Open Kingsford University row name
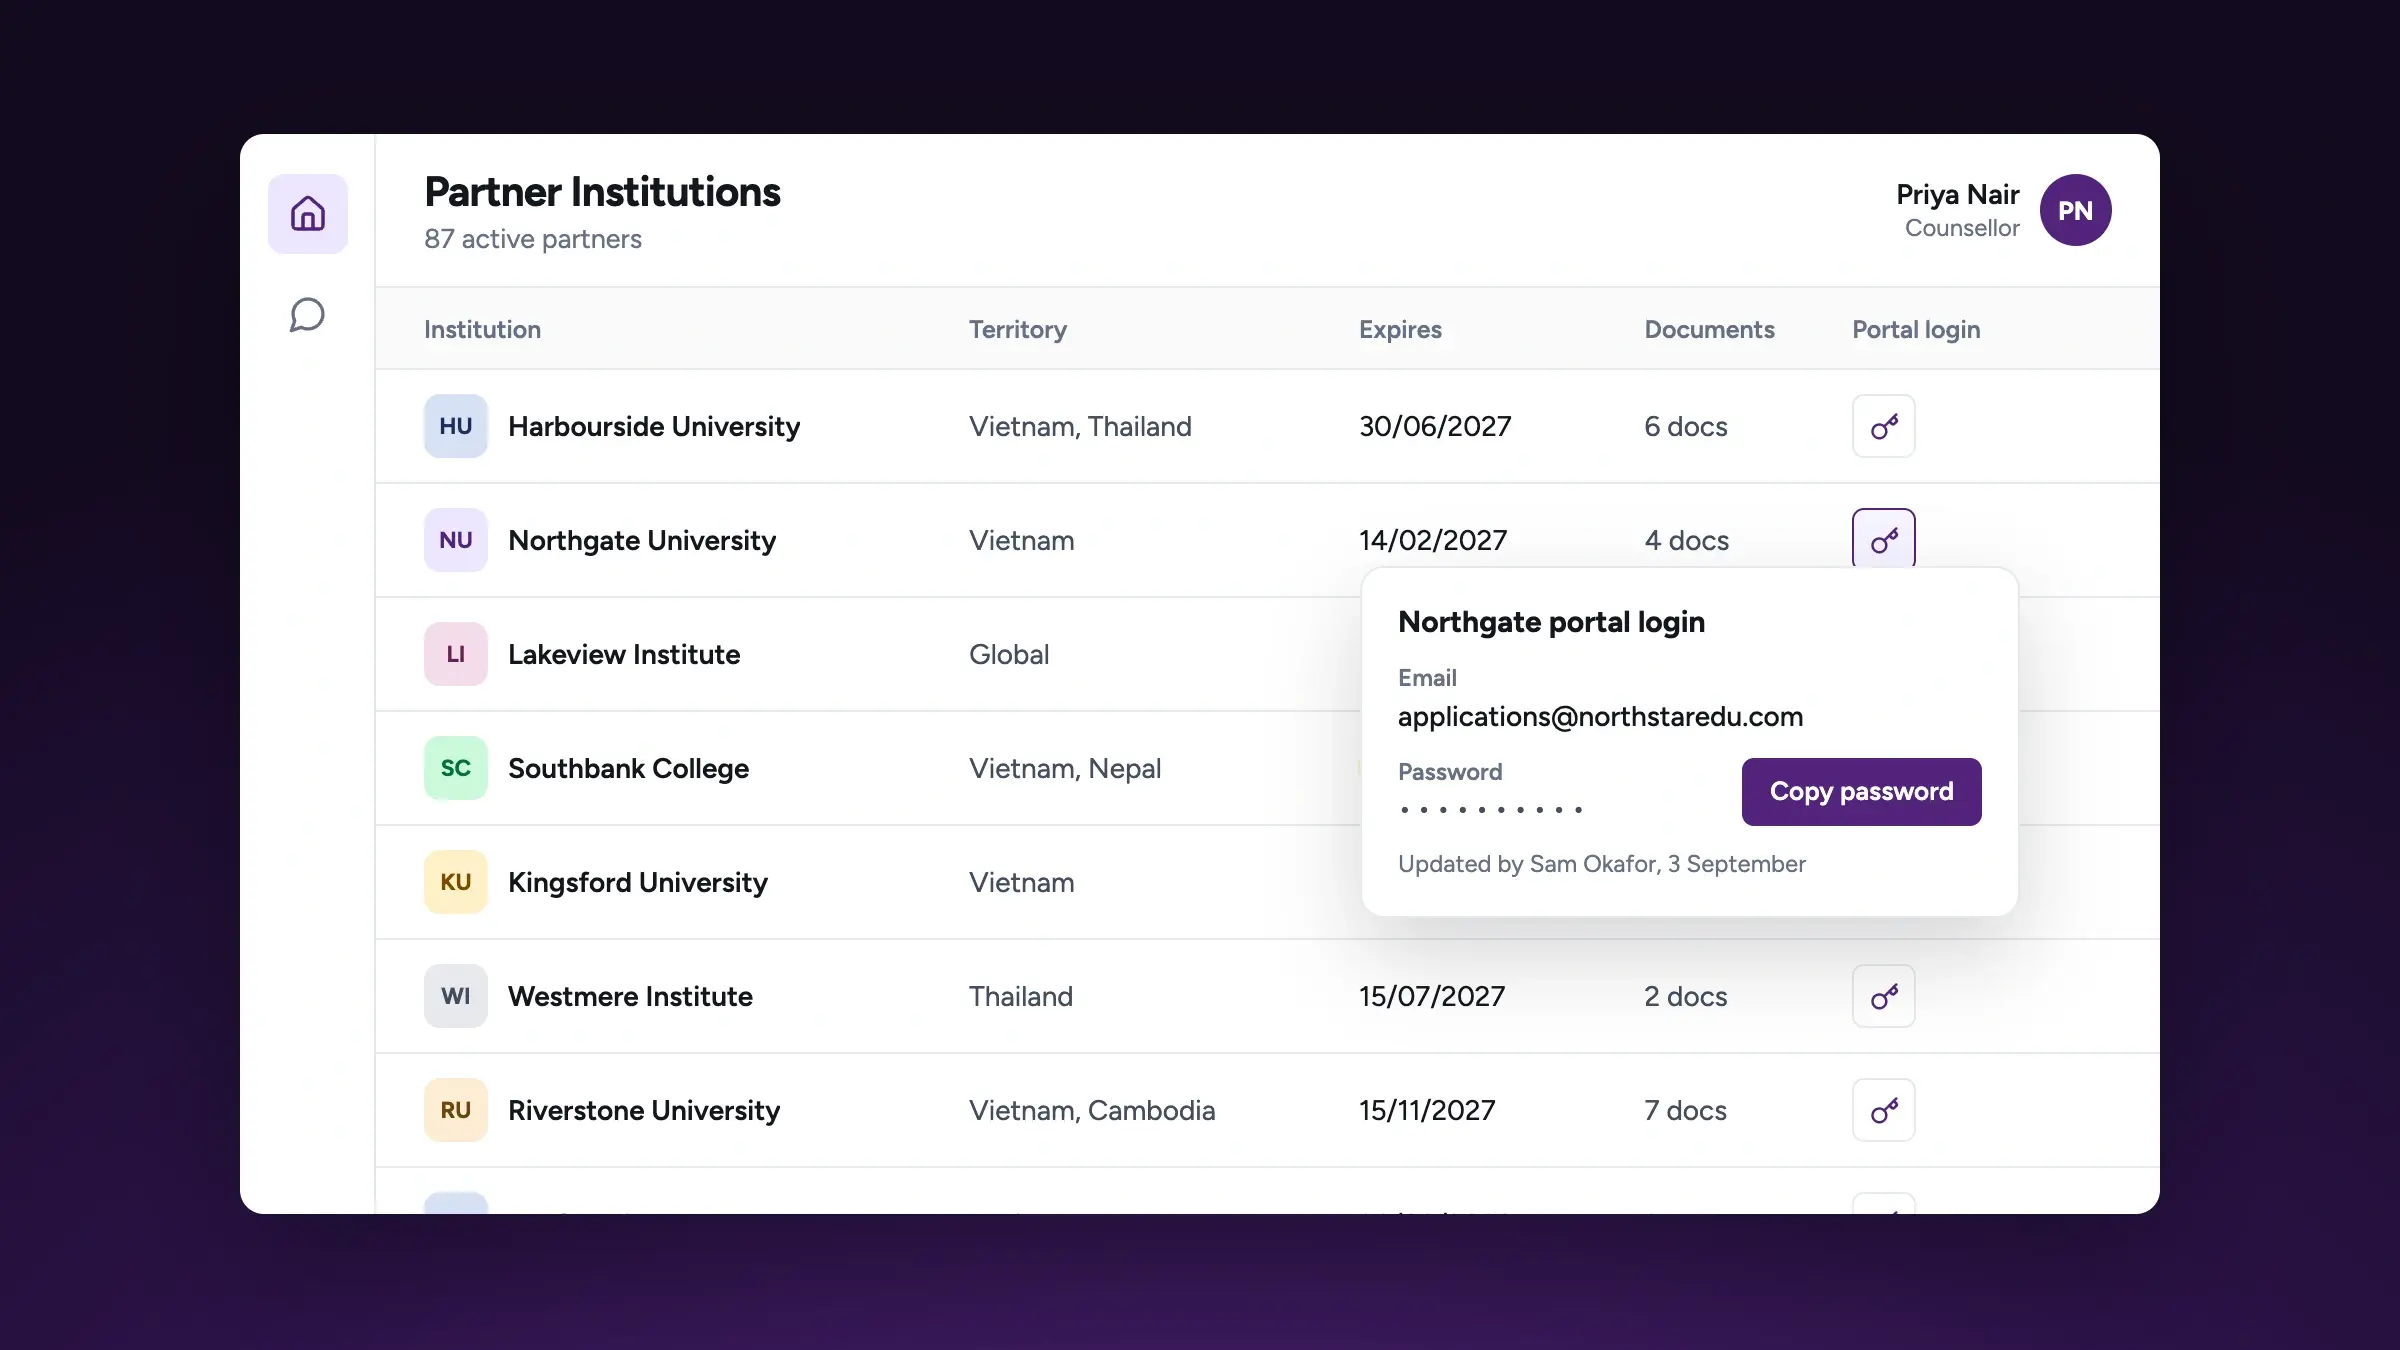The width and height of the screenshot is (2400, 1350). point(638,883)
